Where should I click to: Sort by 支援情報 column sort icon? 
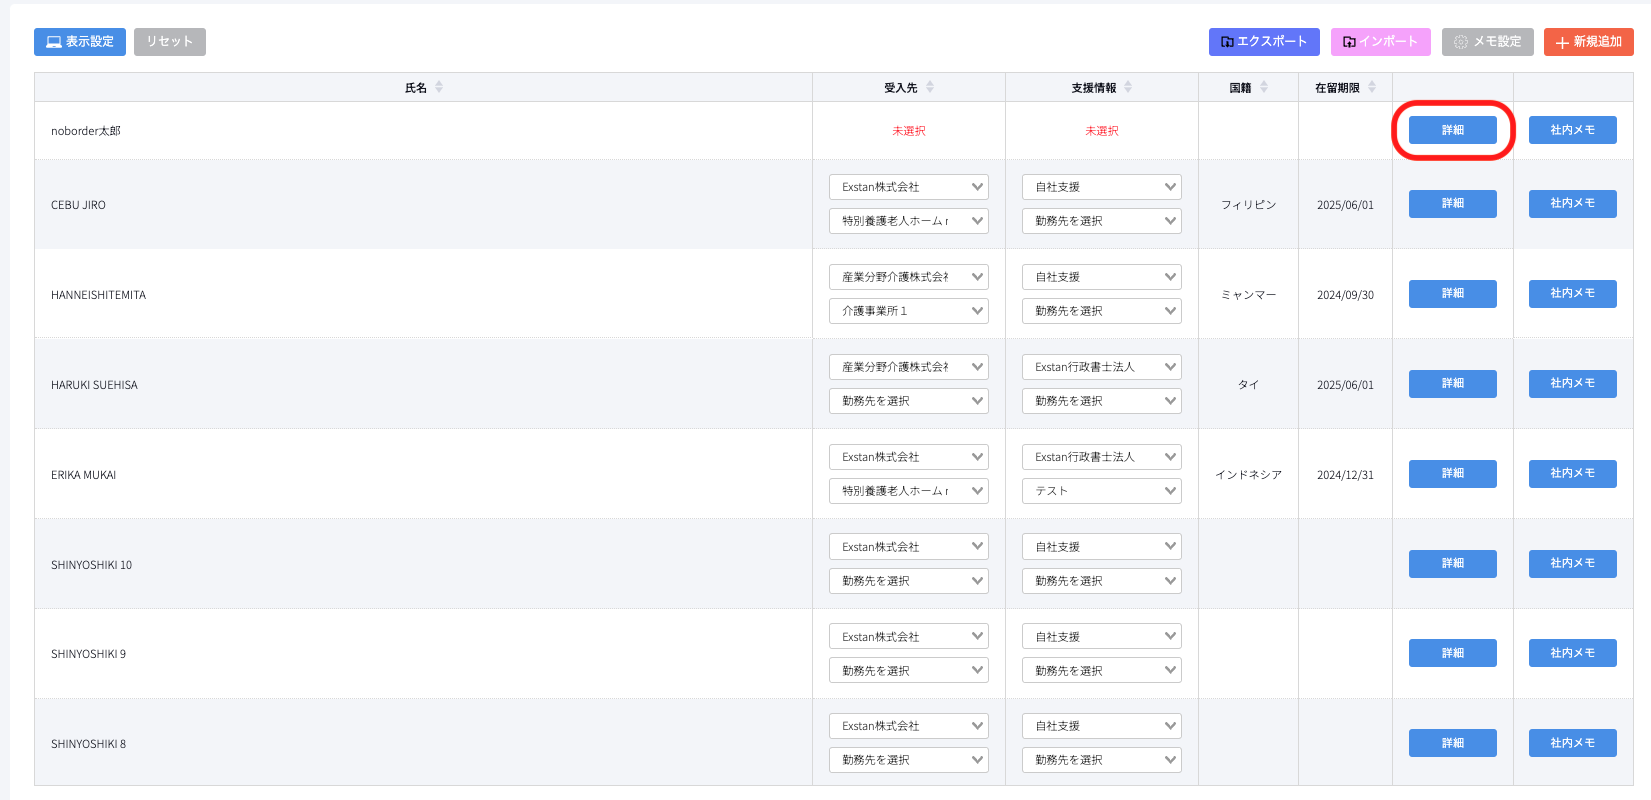[1128, 88]
